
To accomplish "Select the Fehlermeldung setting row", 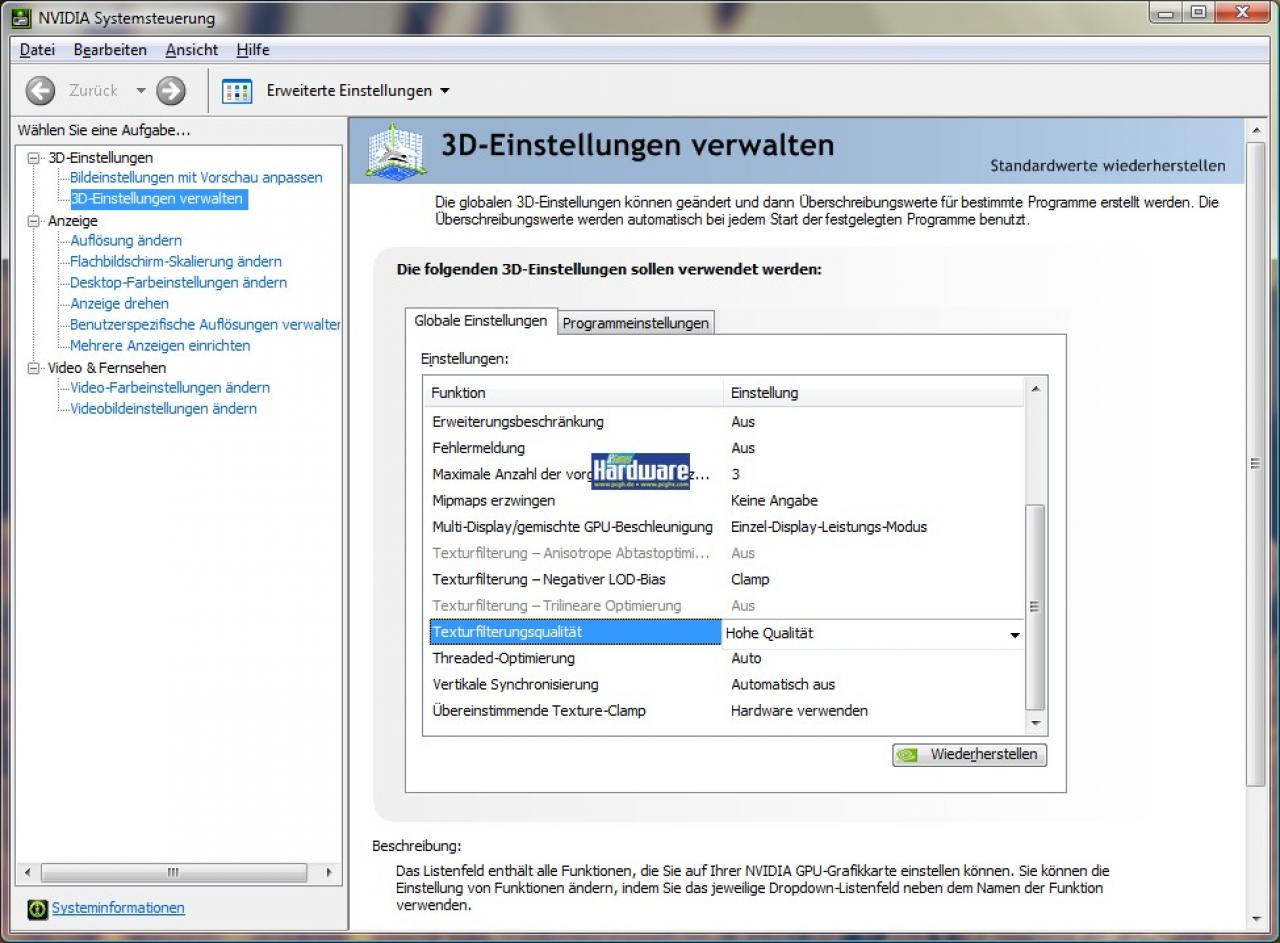I will click(x=725, y=448).
